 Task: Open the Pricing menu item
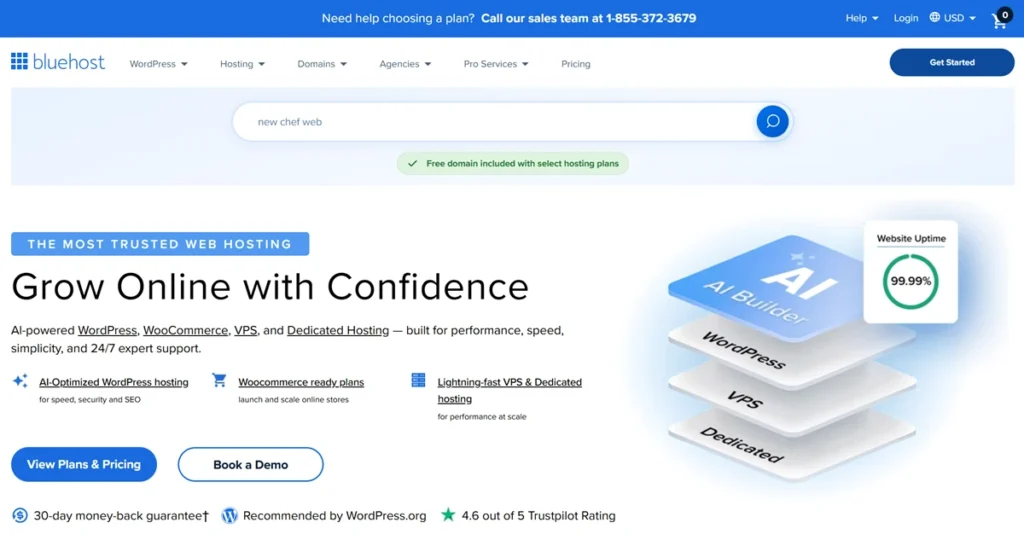click(575, 64)
